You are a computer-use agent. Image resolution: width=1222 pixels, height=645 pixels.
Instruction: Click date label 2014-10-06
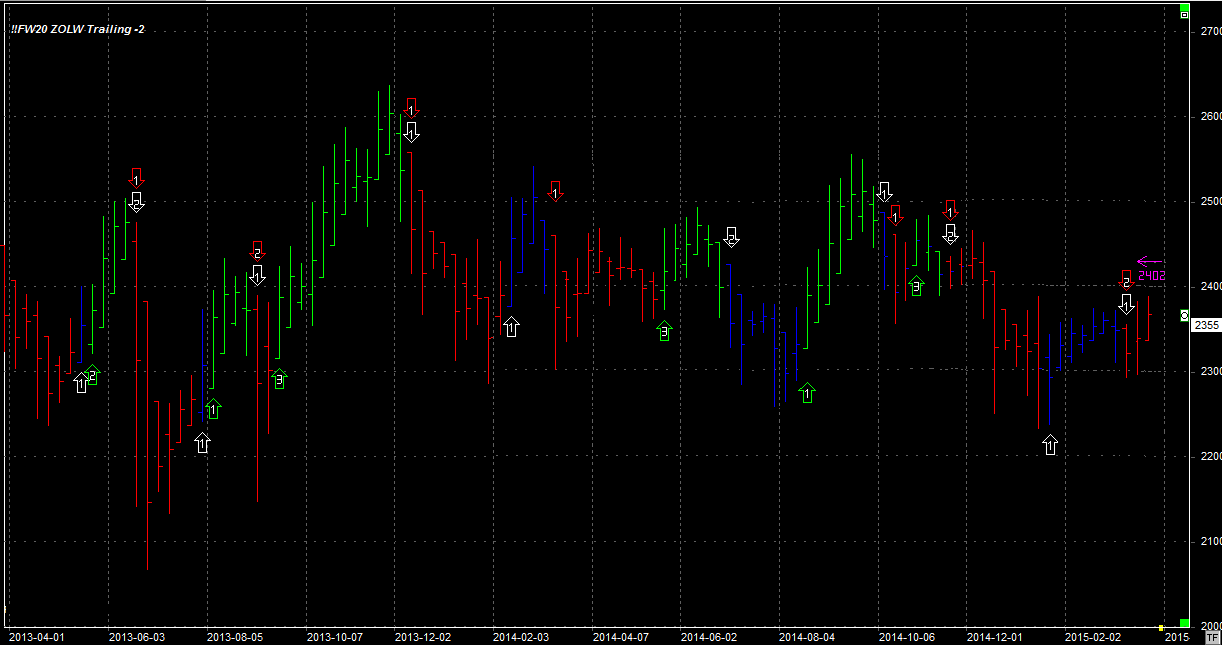coord(906,636)
